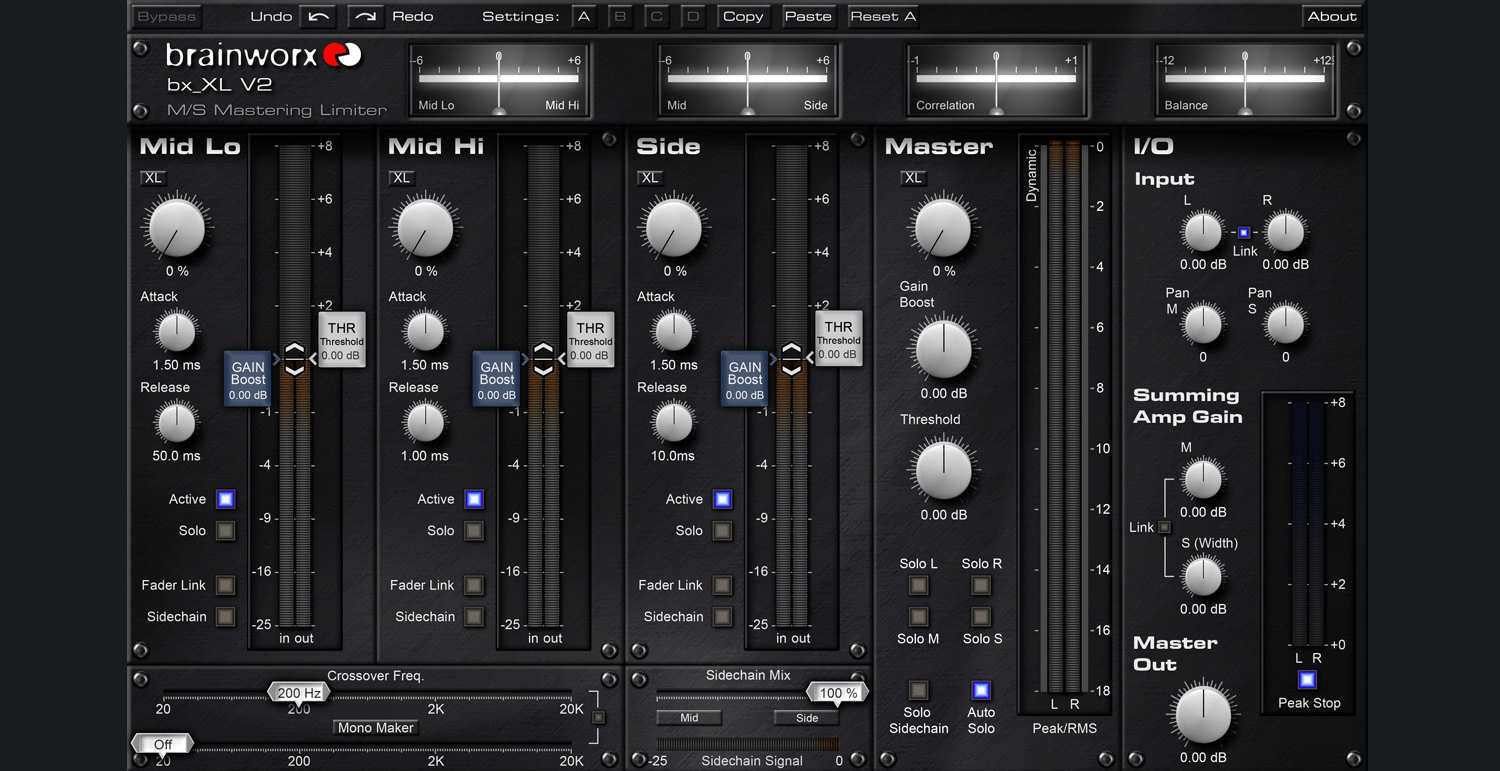This screenshot has width=1500, height=771.
Task: Enable Solo Sidechain switch
Action: tap(918, 690)
